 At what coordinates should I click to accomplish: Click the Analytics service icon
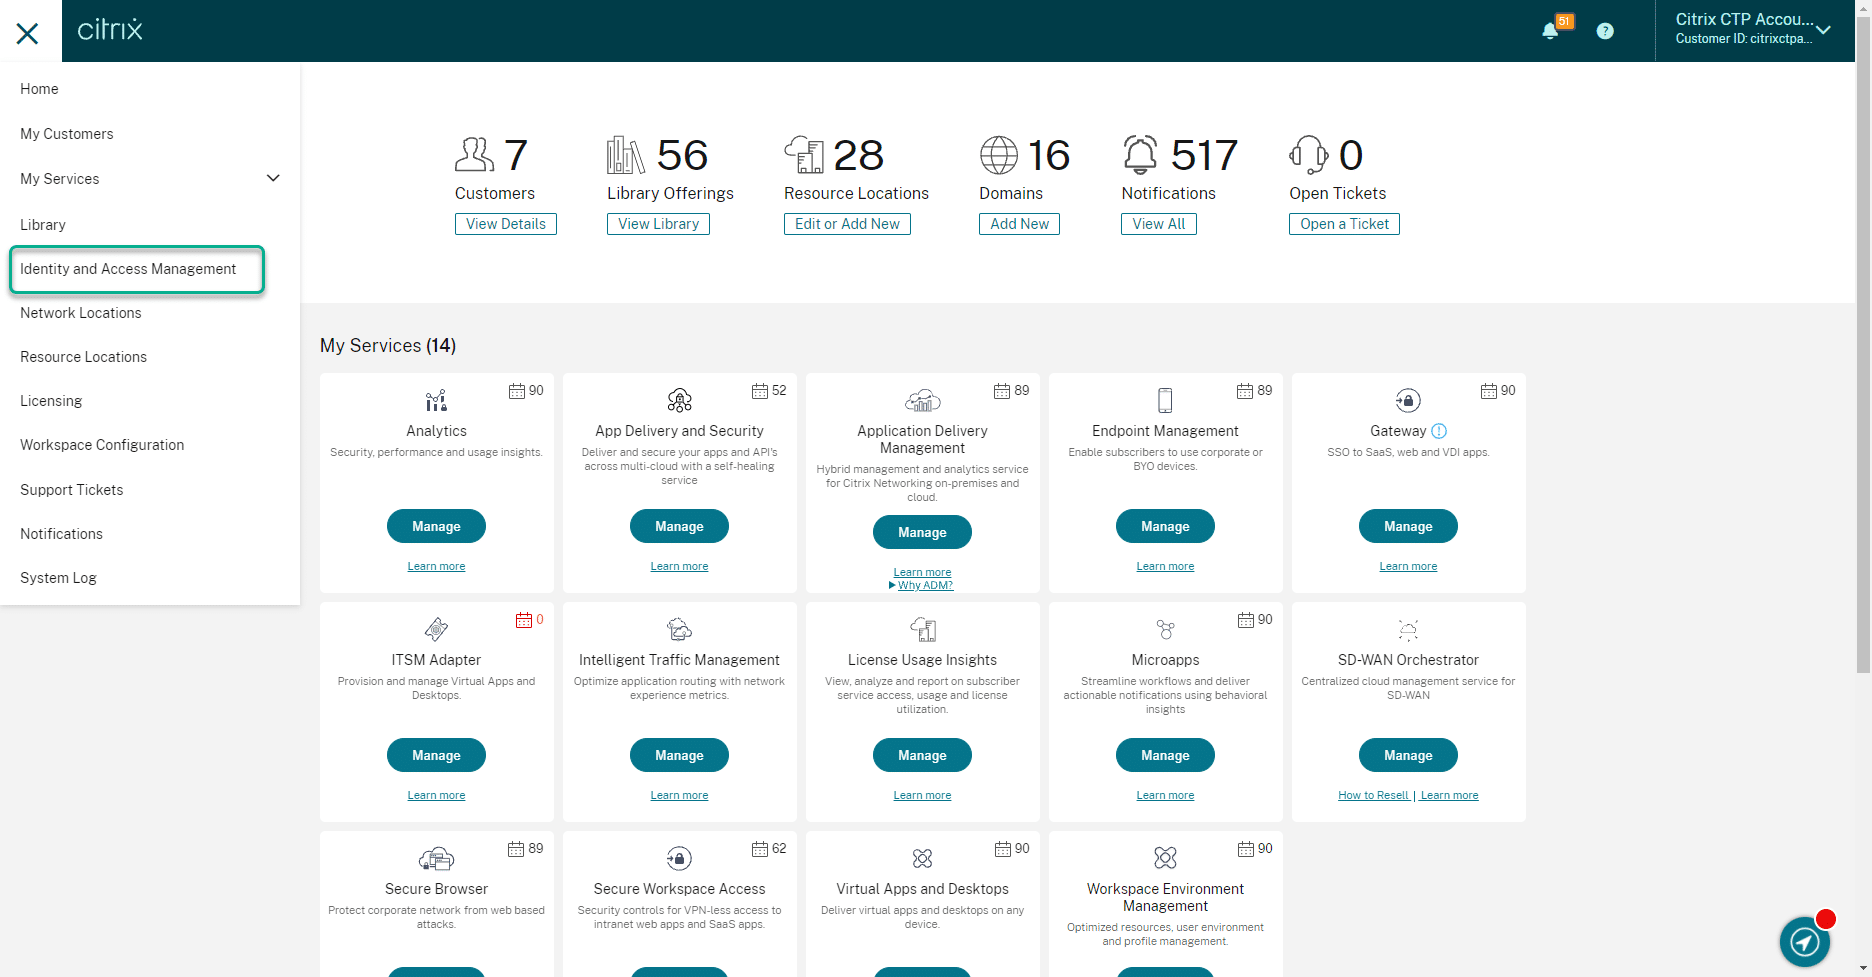[436, 401]
